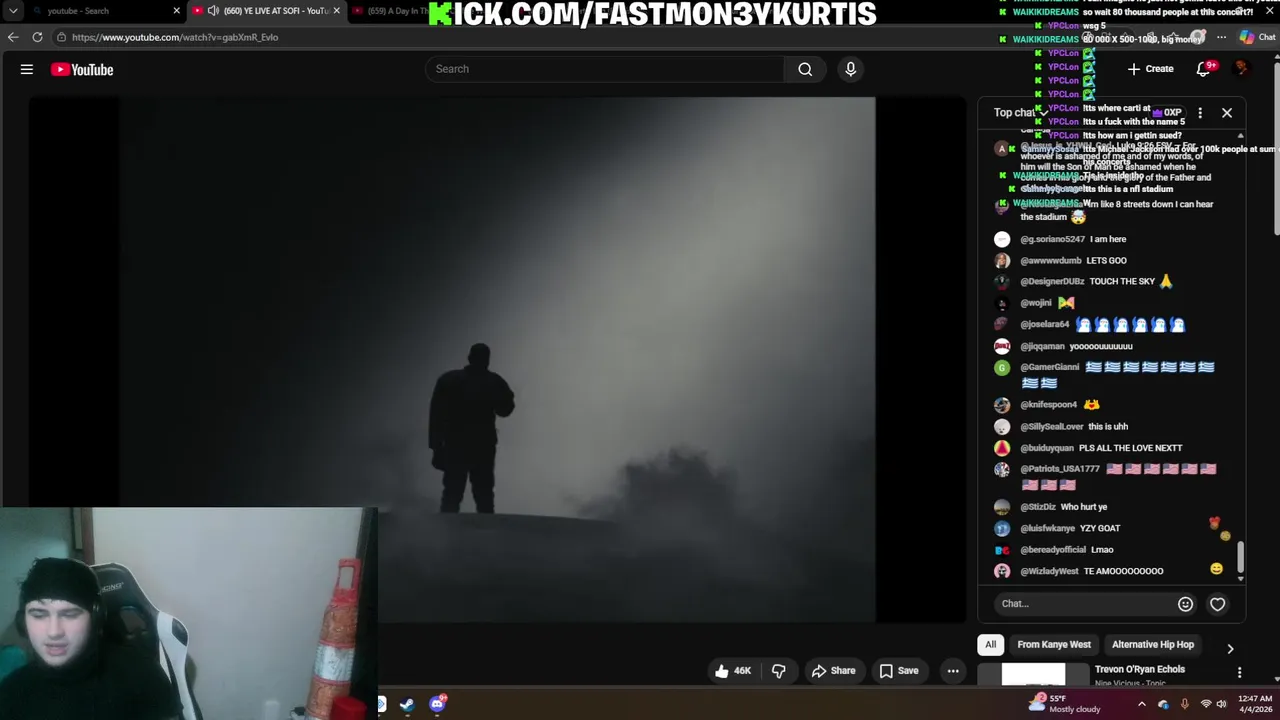This screenshot has width=1280, height=720.
Task: Save the video to a playlist
Action: click(899, 671)
